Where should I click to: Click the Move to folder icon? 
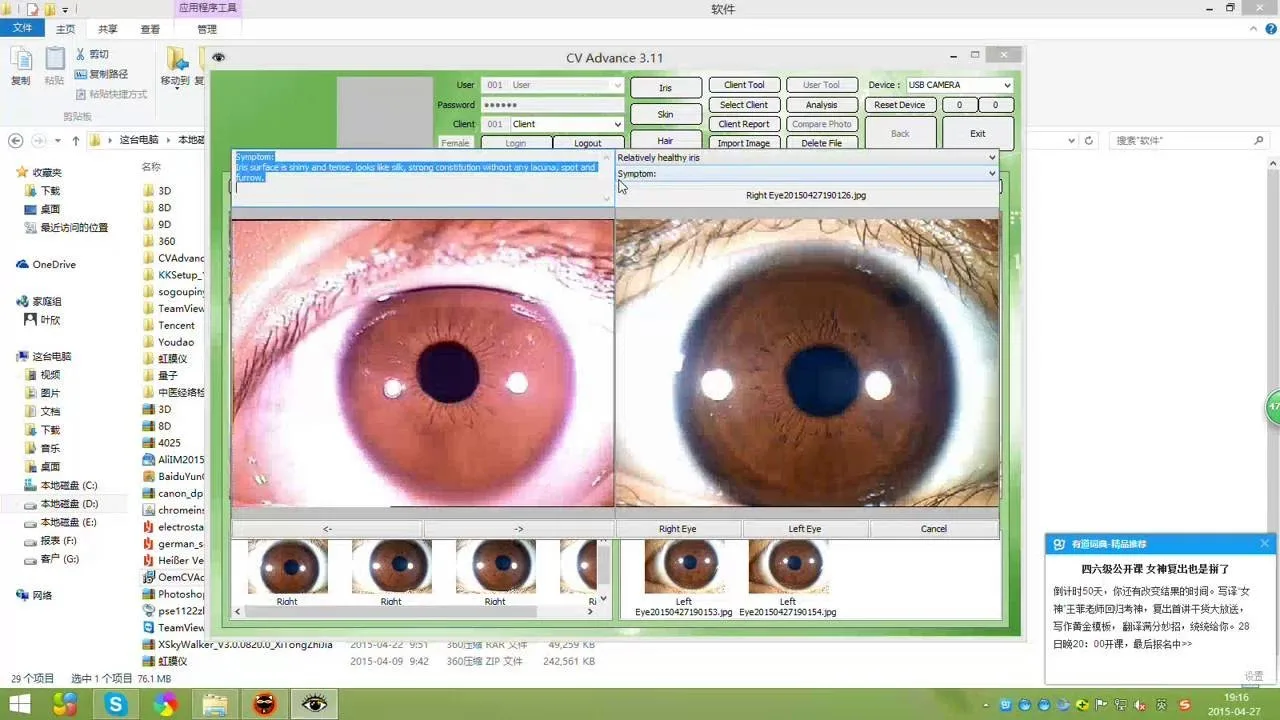pos(176,60)
